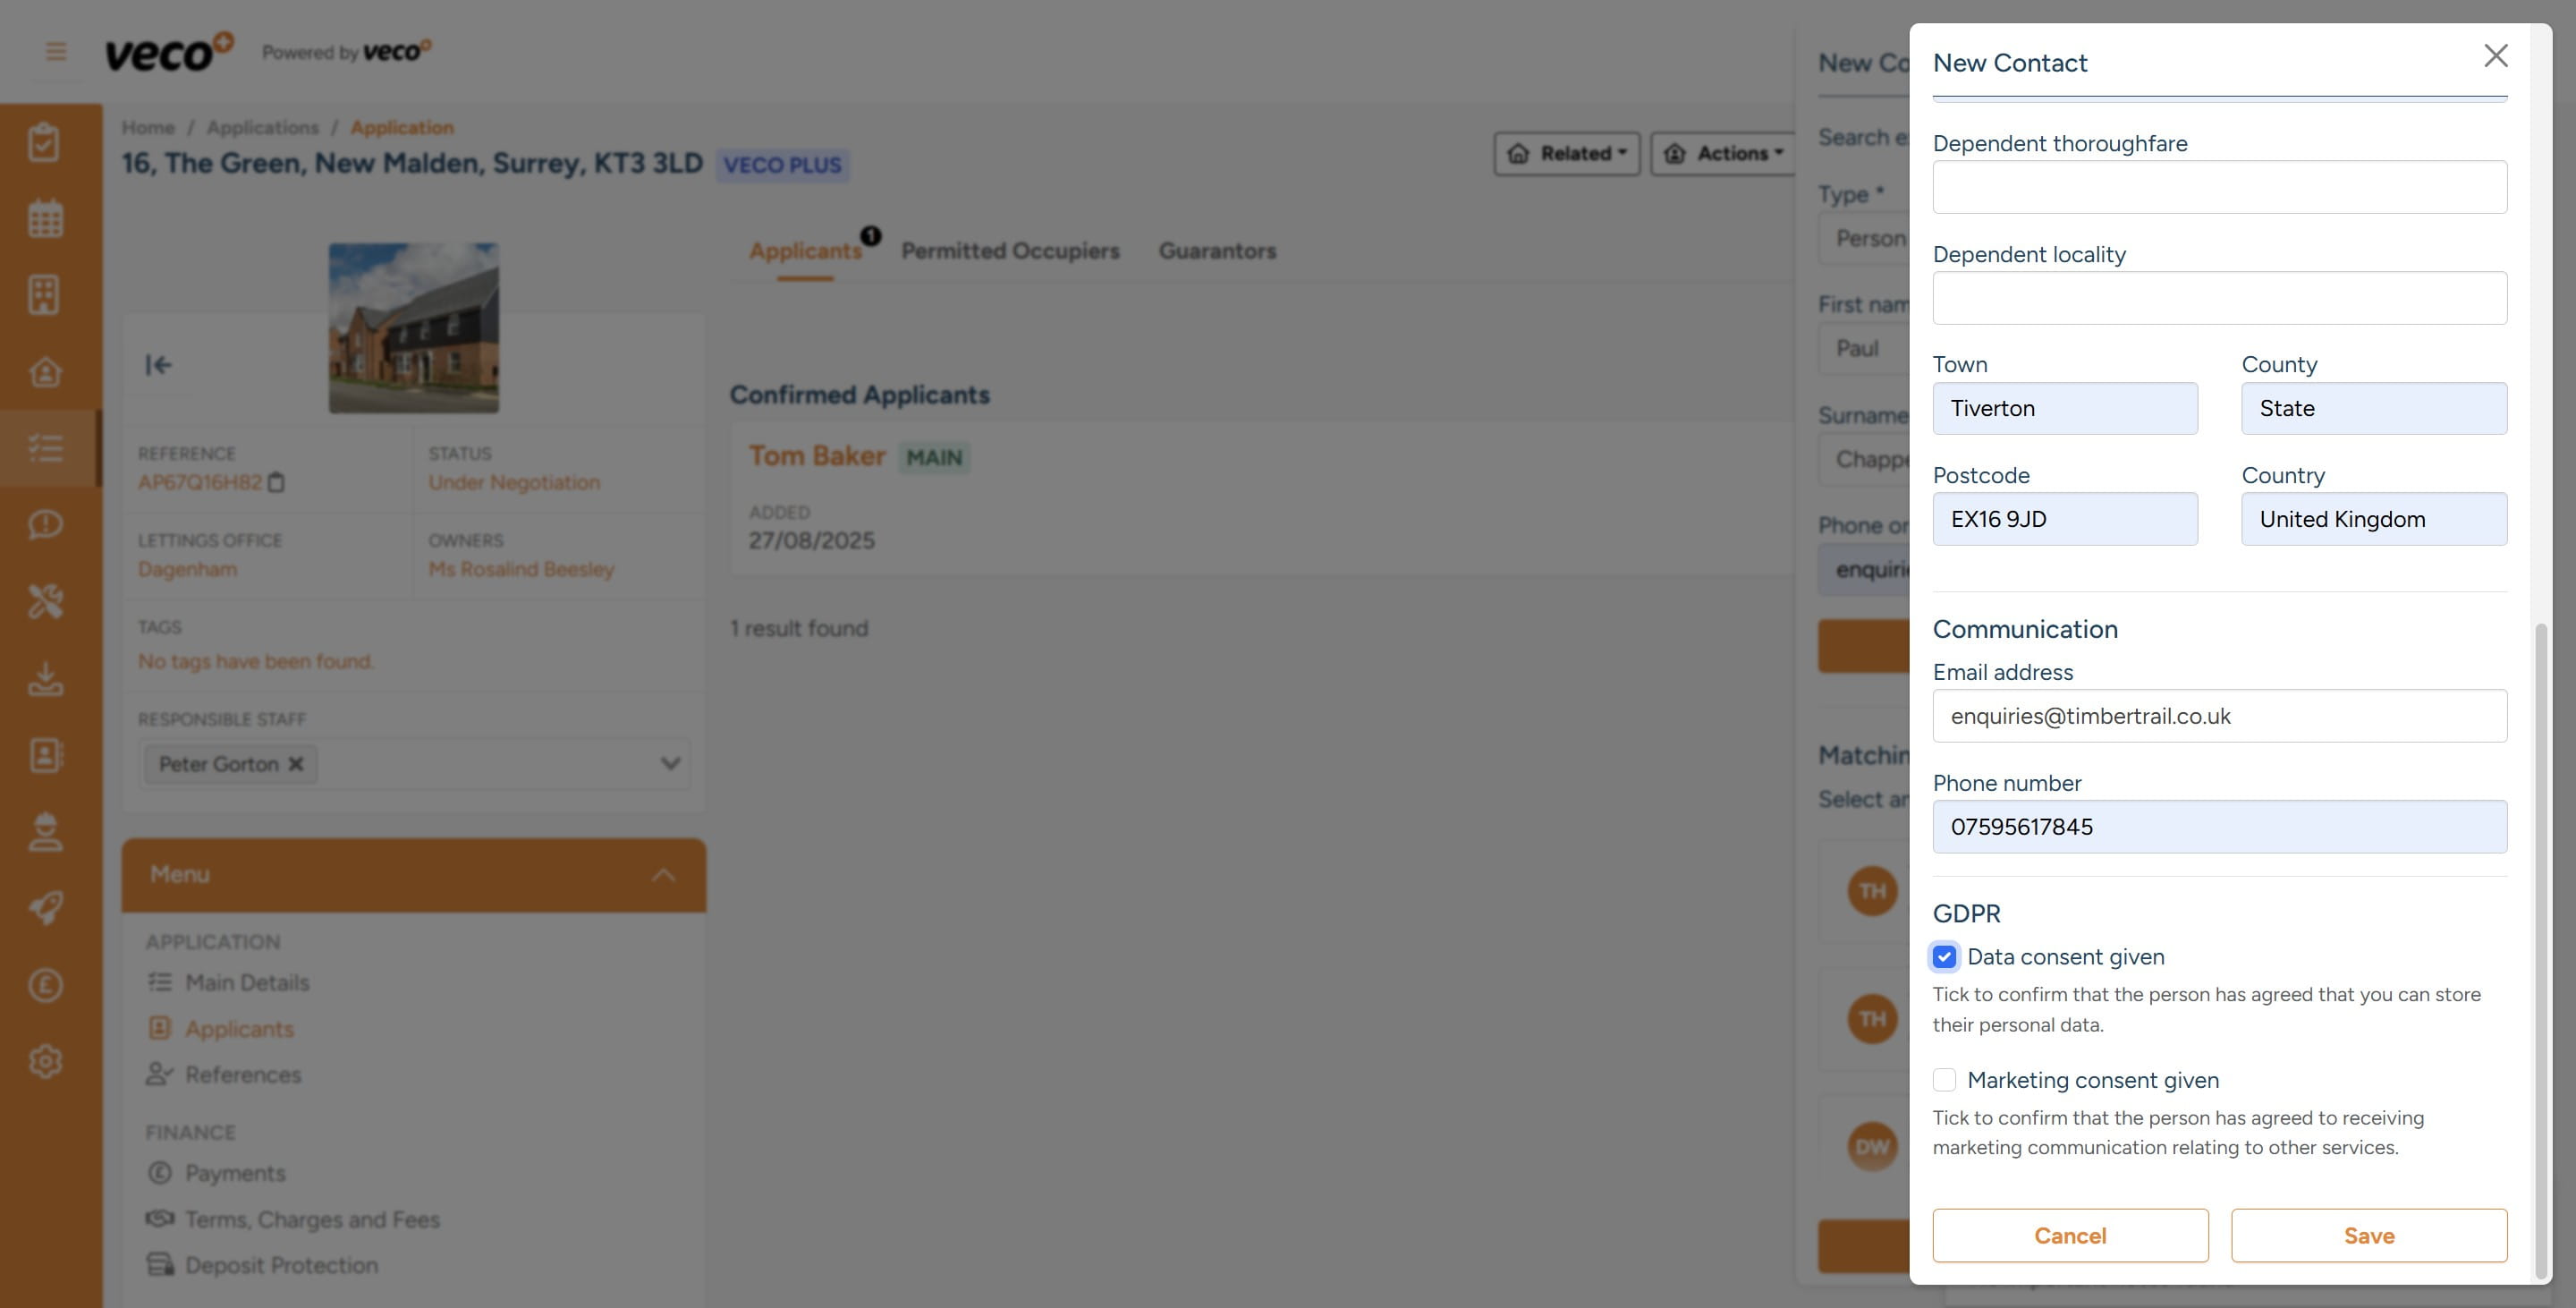Cancel the new contact form
The image size is (2576, 1308).
(2069, 1236)
